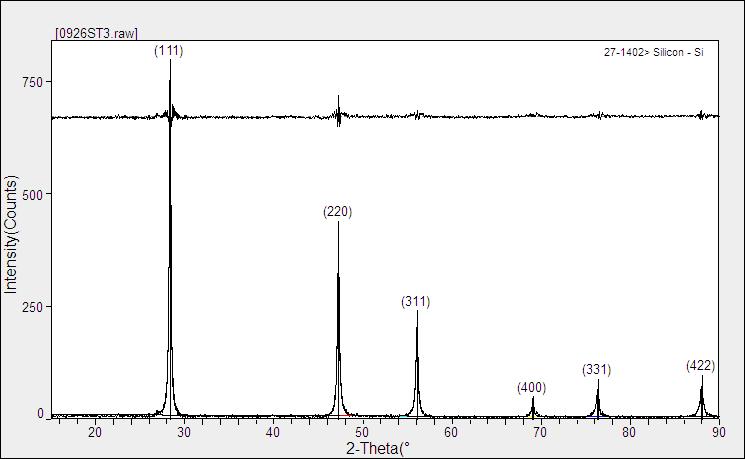Viewport: 745px width, 459px height.
Task: Click the 2-Theta axis title
Action: pos(378,449)
